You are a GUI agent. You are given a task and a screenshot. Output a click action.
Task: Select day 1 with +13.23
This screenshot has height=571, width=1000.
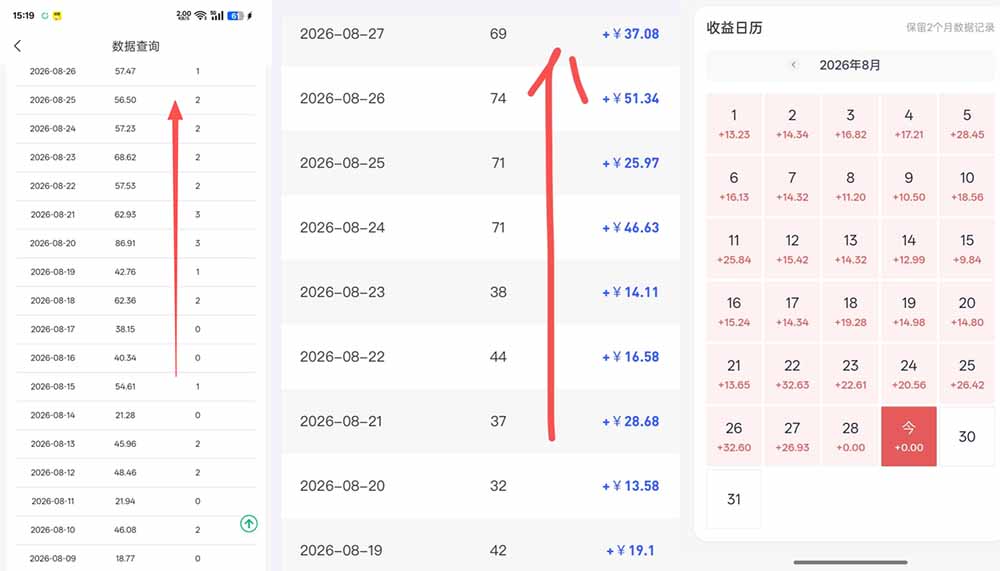pyautogui.click(x=734, y=124)
